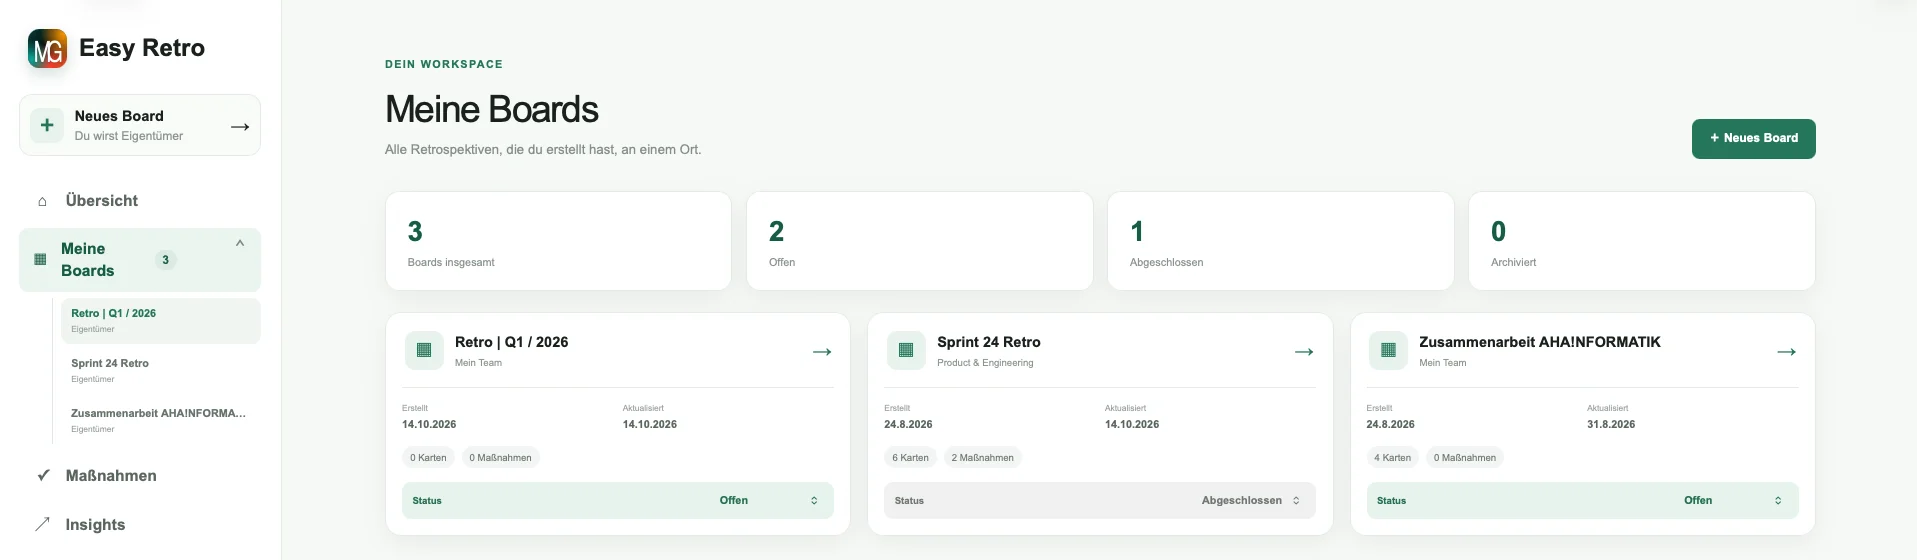
Task: Click the home icon beside Übersicht
Action: 42,201
